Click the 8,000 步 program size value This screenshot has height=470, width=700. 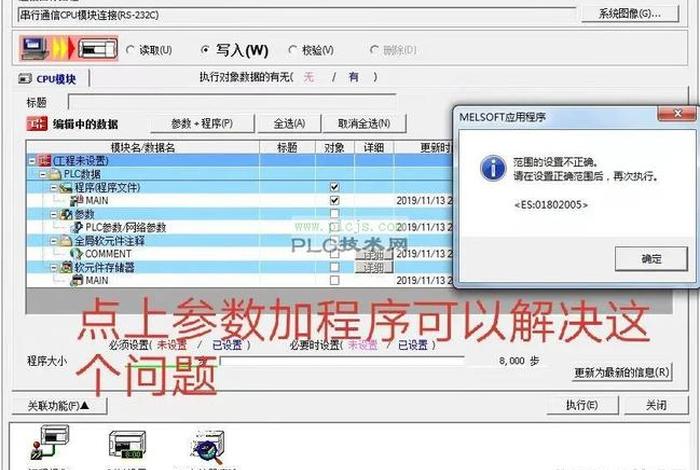tap(519, 361)
